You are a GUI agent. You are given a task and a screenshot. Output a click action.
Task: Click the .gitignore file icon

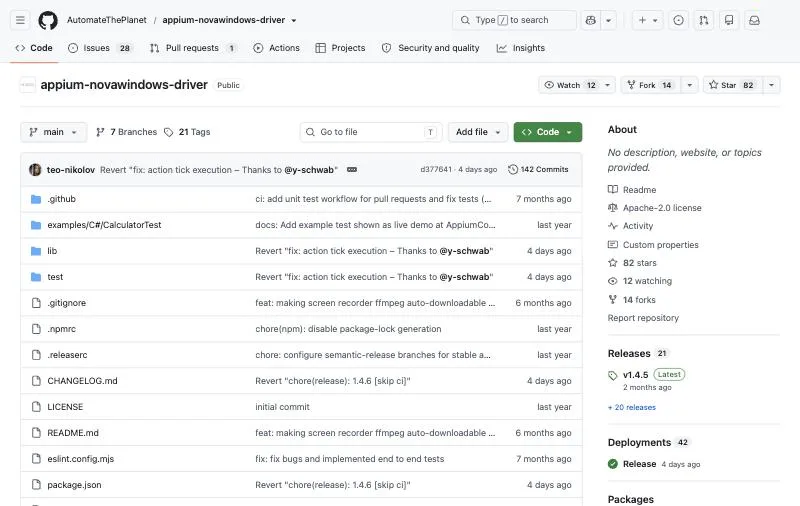36,303
